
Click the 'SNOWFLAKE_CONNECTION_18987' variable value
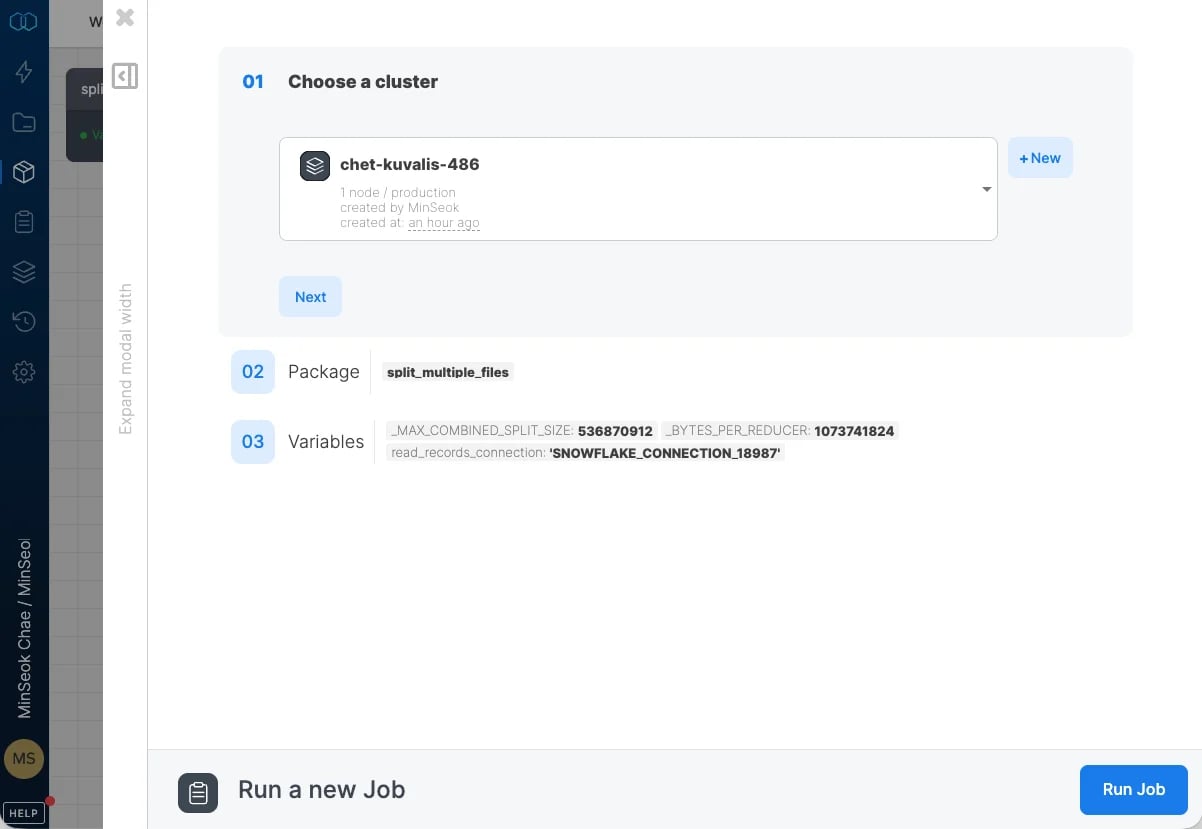click(666, 453)
